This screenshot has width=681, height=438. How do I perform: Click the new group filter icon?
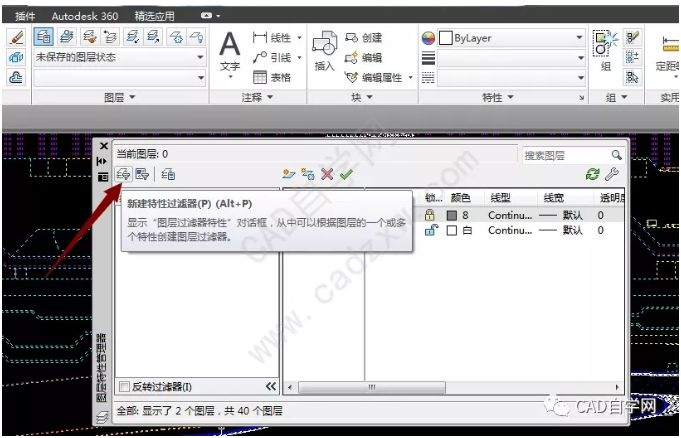142,175
